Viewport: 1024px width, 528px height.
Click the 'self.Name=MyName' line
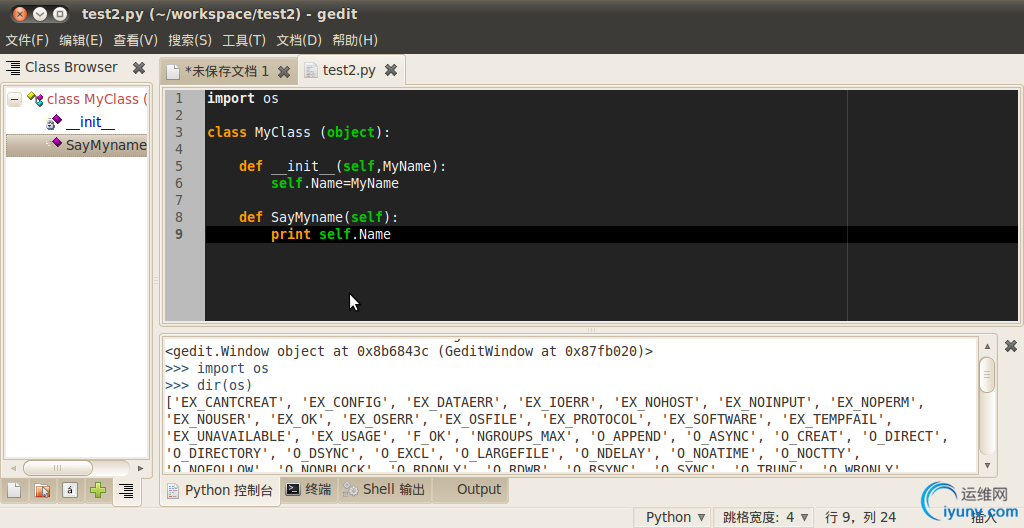coord(335,183)
